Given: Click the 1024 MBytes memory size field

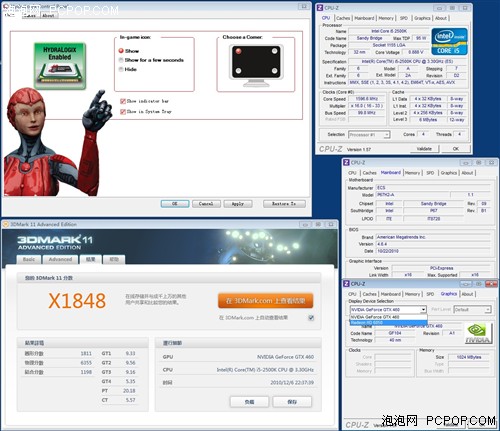Looking at the screenshot, I should click(469, 357).
